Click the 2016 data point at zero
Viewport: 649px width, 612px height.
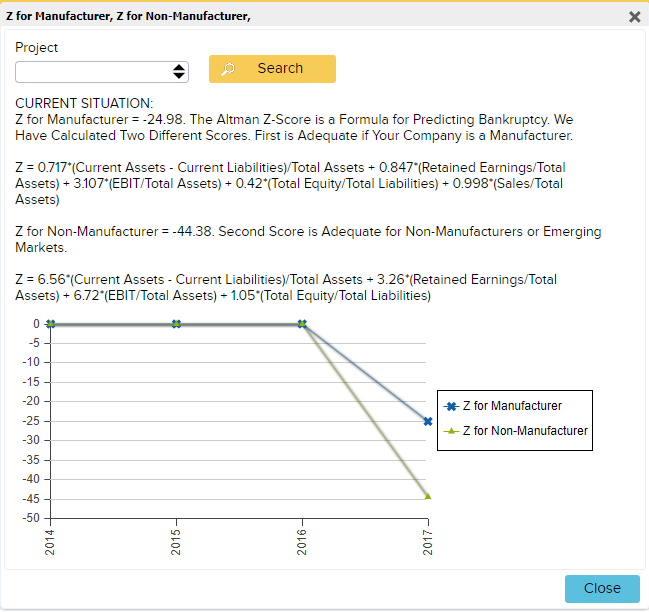point(302,324)
